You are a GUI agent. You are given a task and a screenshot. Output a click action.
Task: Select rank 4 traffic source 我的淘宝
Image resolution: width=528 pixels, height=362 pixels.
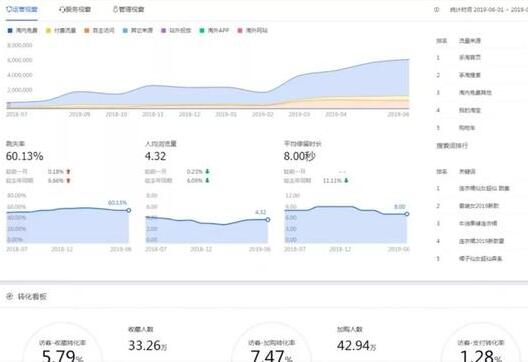click(470, 110)
